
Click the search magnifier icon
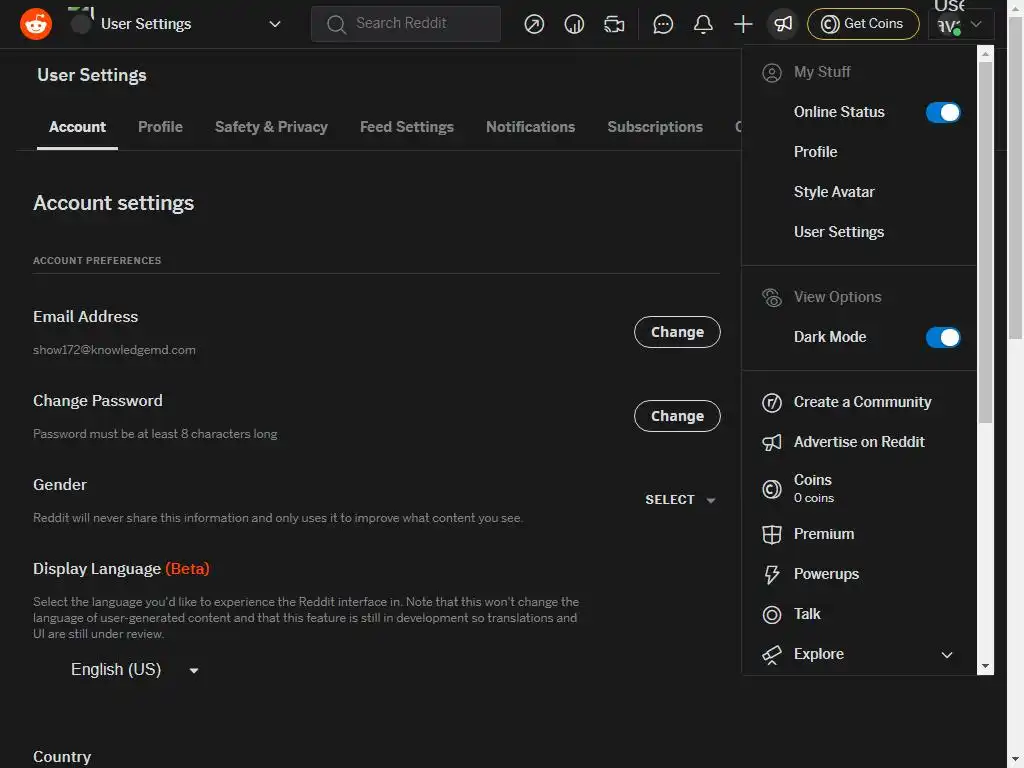tap(336, 24)
